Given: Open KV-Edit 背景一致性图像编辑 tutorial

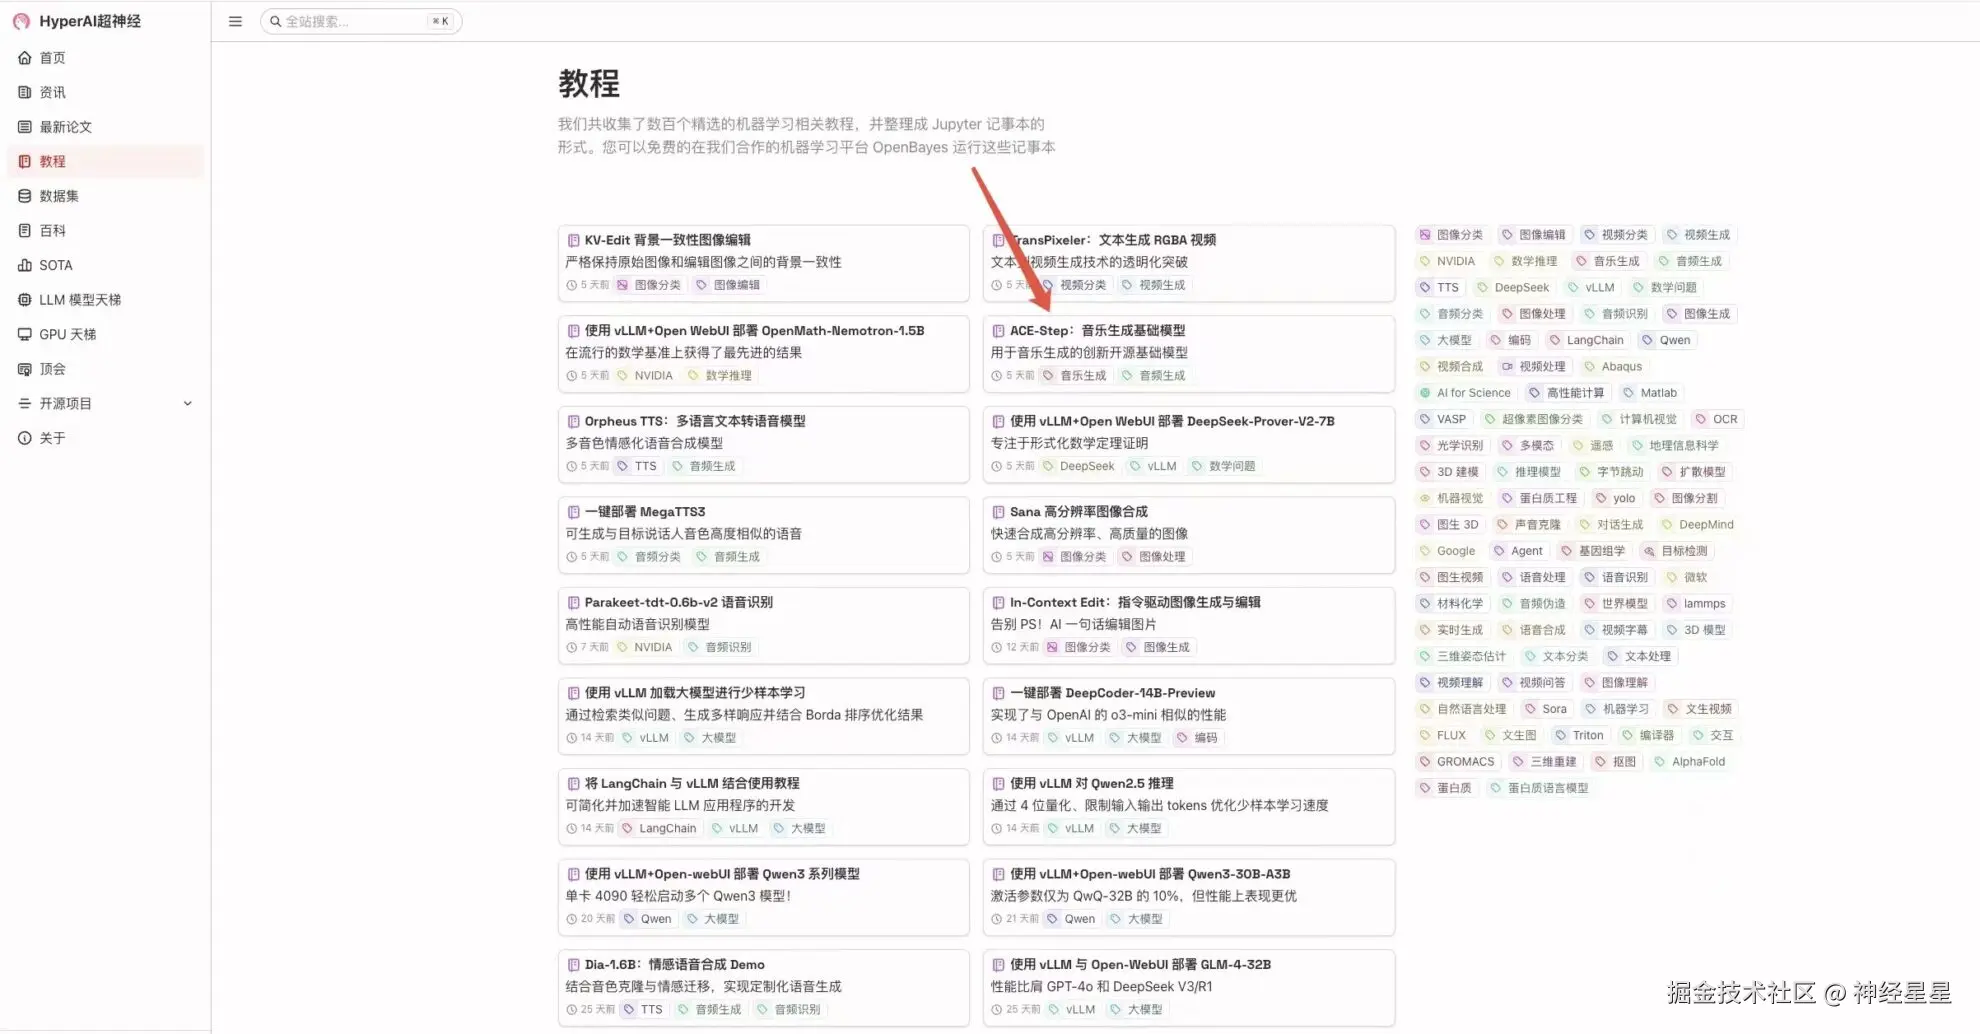Looking at the screenshot, I should pyautogui.click(x=763, y=263).
